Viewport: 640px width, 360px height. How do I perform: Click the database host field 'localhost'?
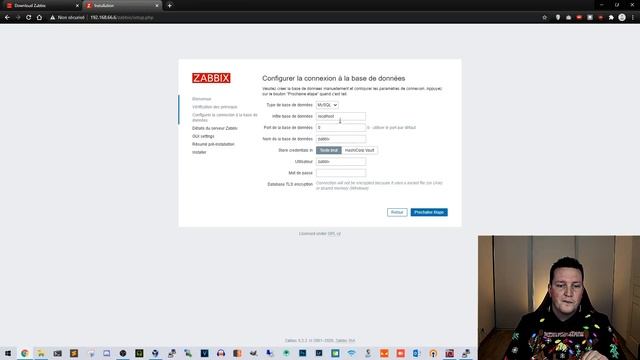tap(341, 116)
